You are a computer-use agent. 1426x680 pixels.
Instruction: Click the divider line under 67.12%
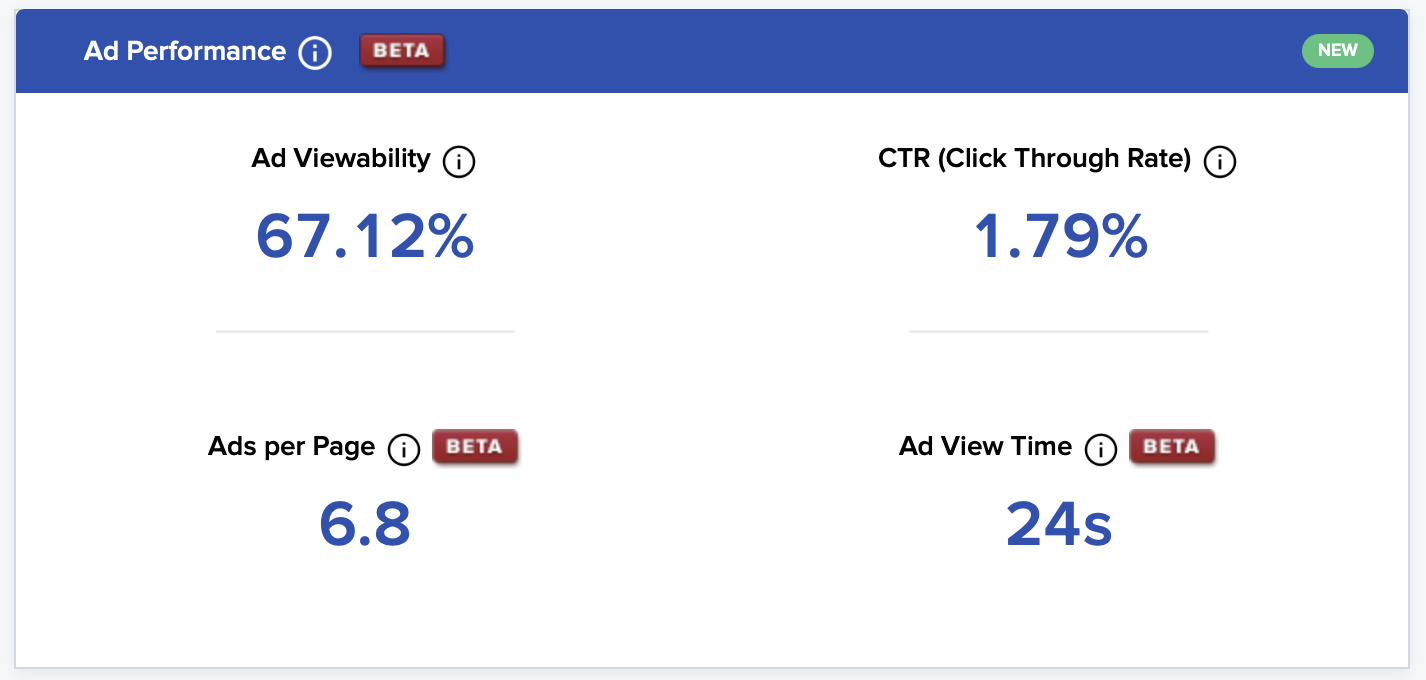coord(365,331)
